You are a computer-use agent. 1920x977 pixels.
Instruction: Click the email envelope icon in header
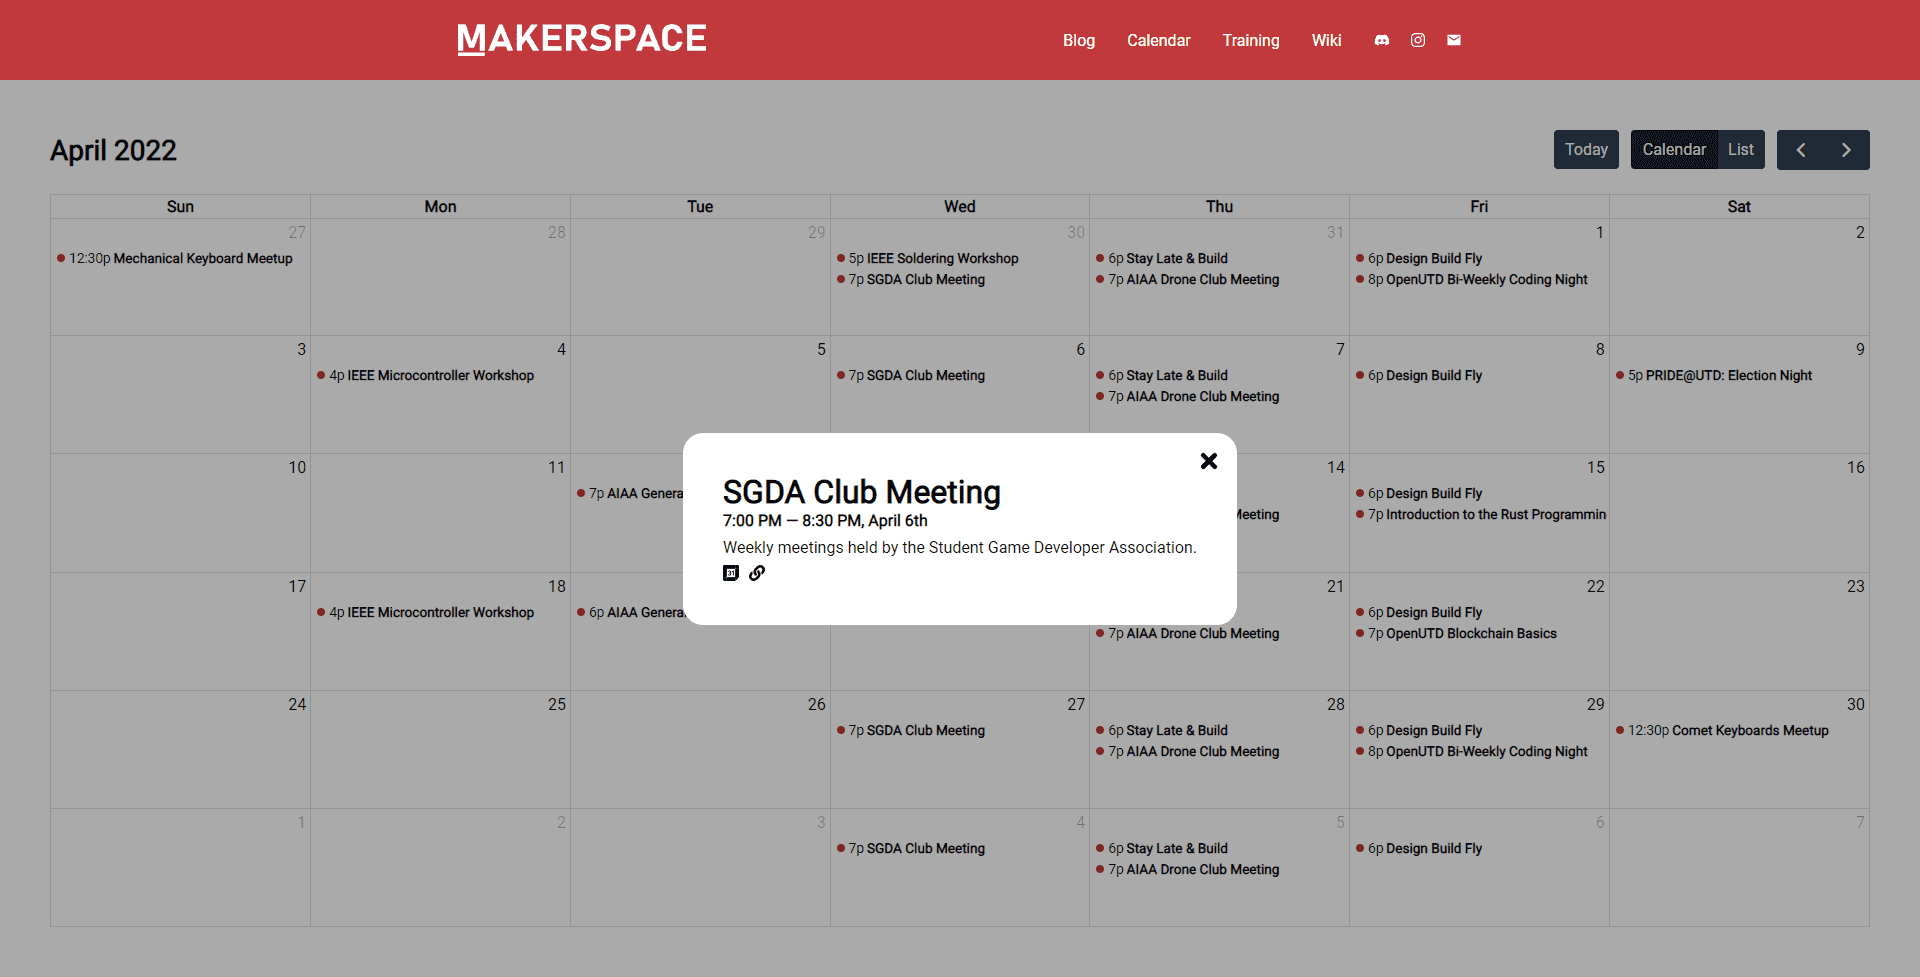(1453, 40)
